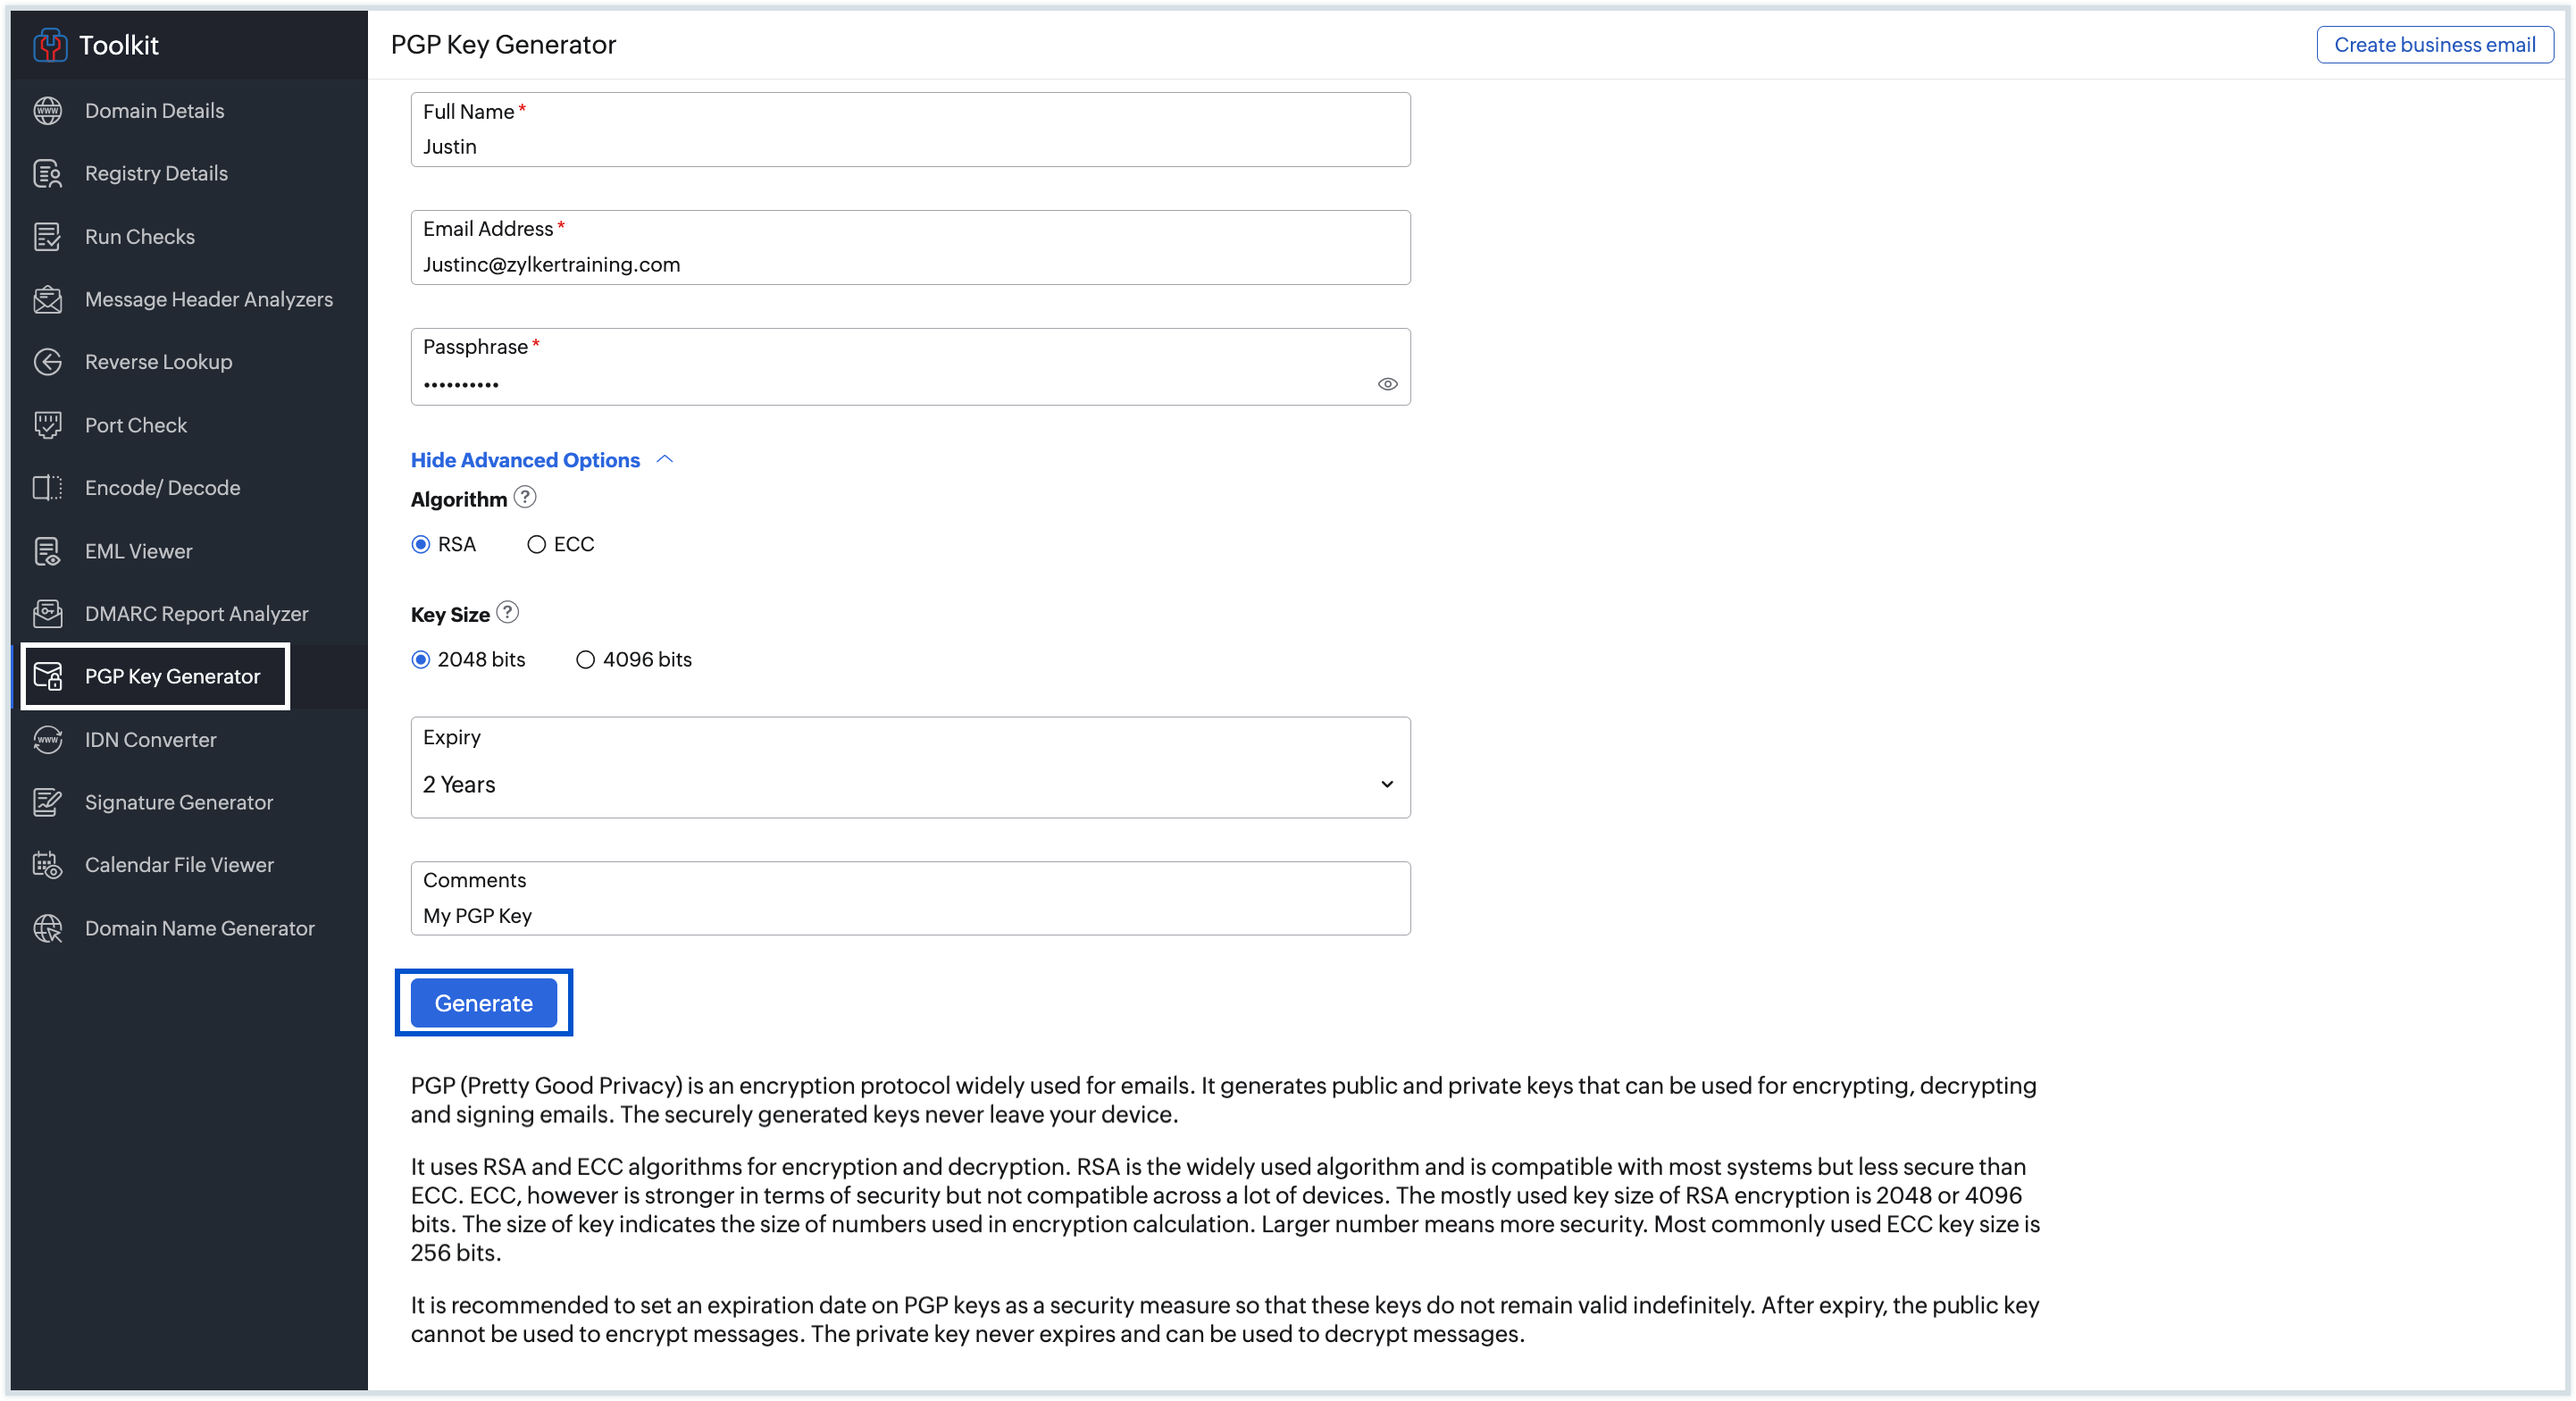
Task: Show passphrase with the eye icon
Action: (x=1387, y=384)
